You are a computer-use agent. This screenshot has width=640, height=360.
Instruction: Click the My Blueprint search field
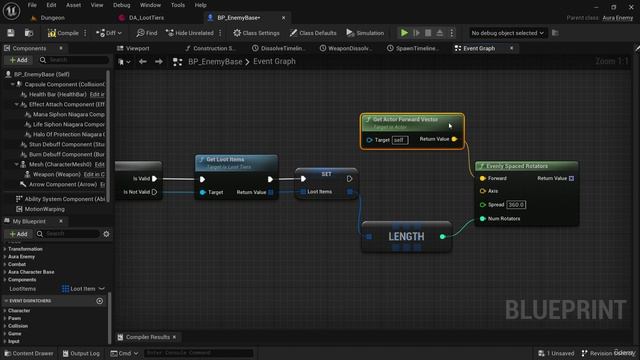click(x=67, y=234)
